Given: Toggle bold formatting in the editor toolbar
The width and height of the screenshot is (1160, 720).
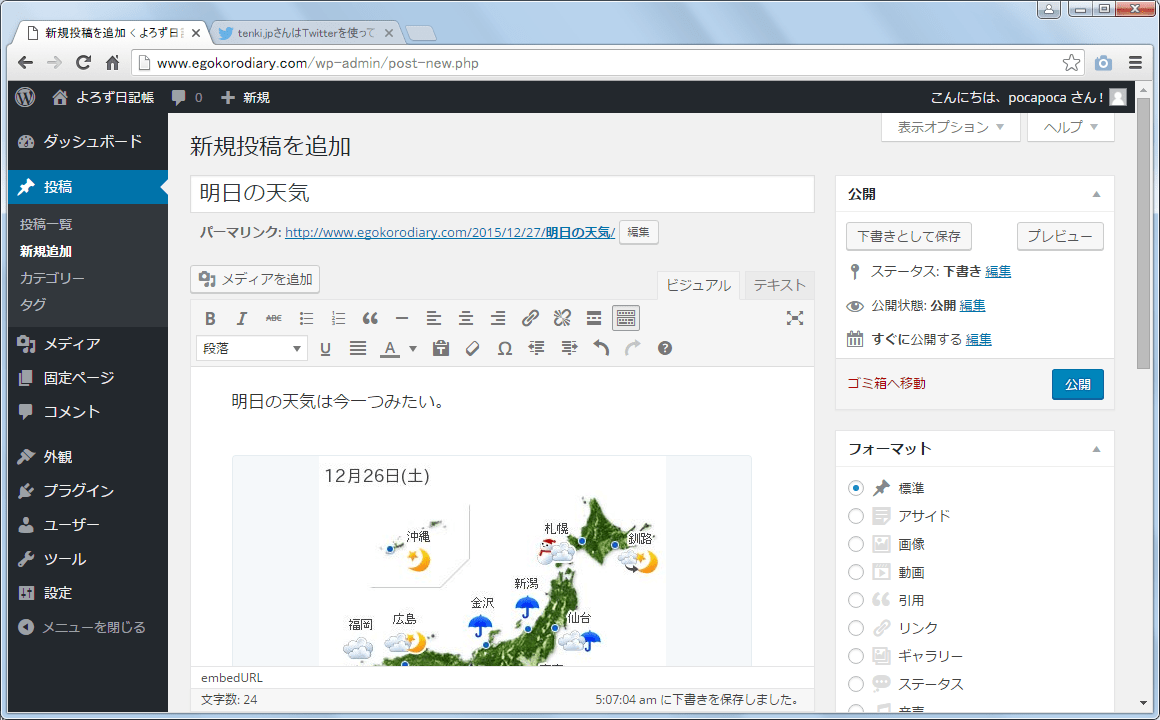Looking at the screenshot, I should [210, 319].
